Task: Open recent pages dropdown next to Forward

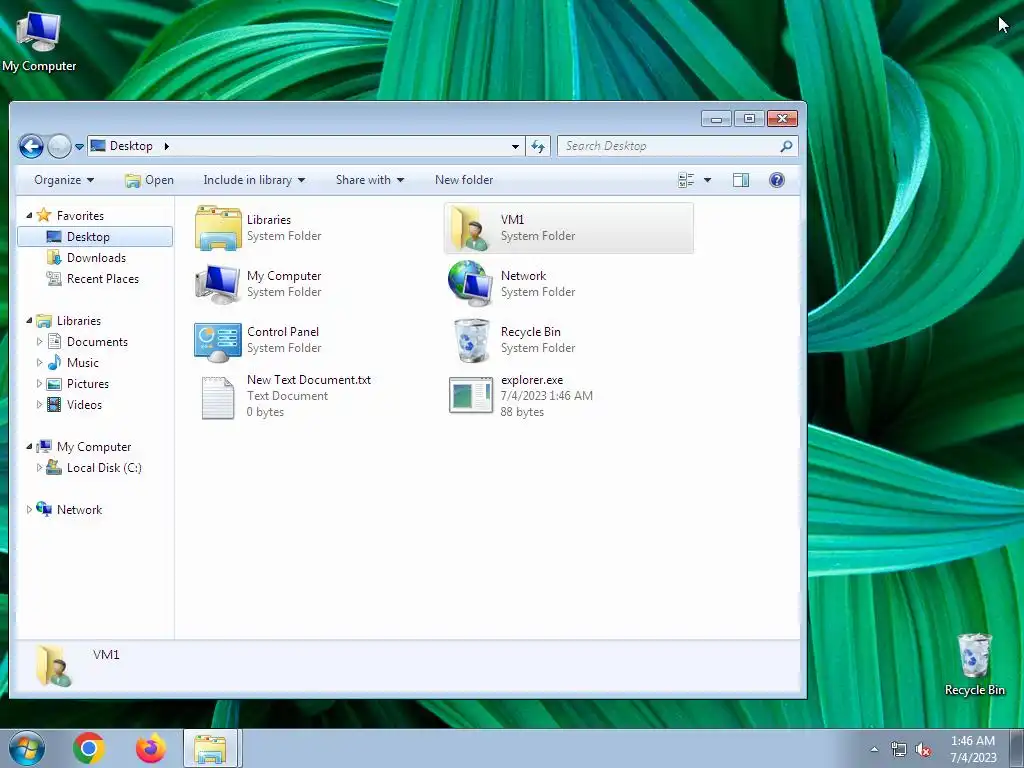Action: point(79,147)
